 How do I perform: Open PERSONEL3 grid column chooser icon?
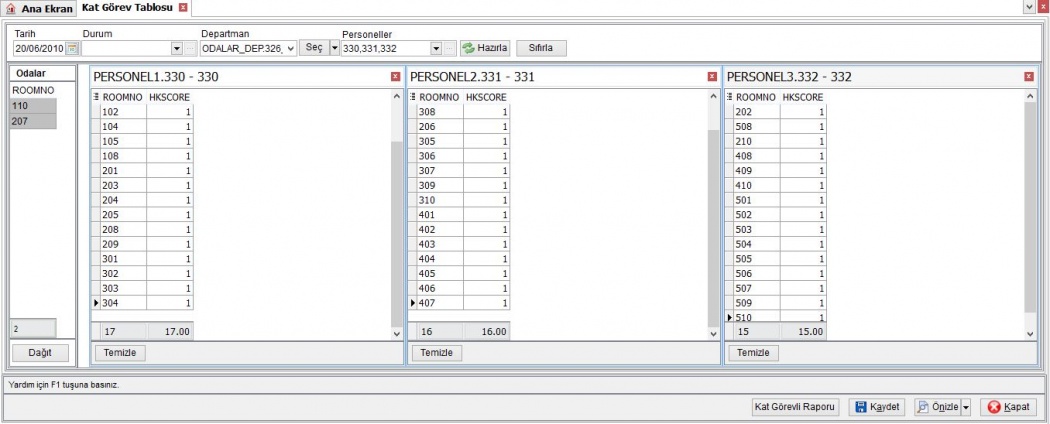pyautogui.click(x=729, y=97)
